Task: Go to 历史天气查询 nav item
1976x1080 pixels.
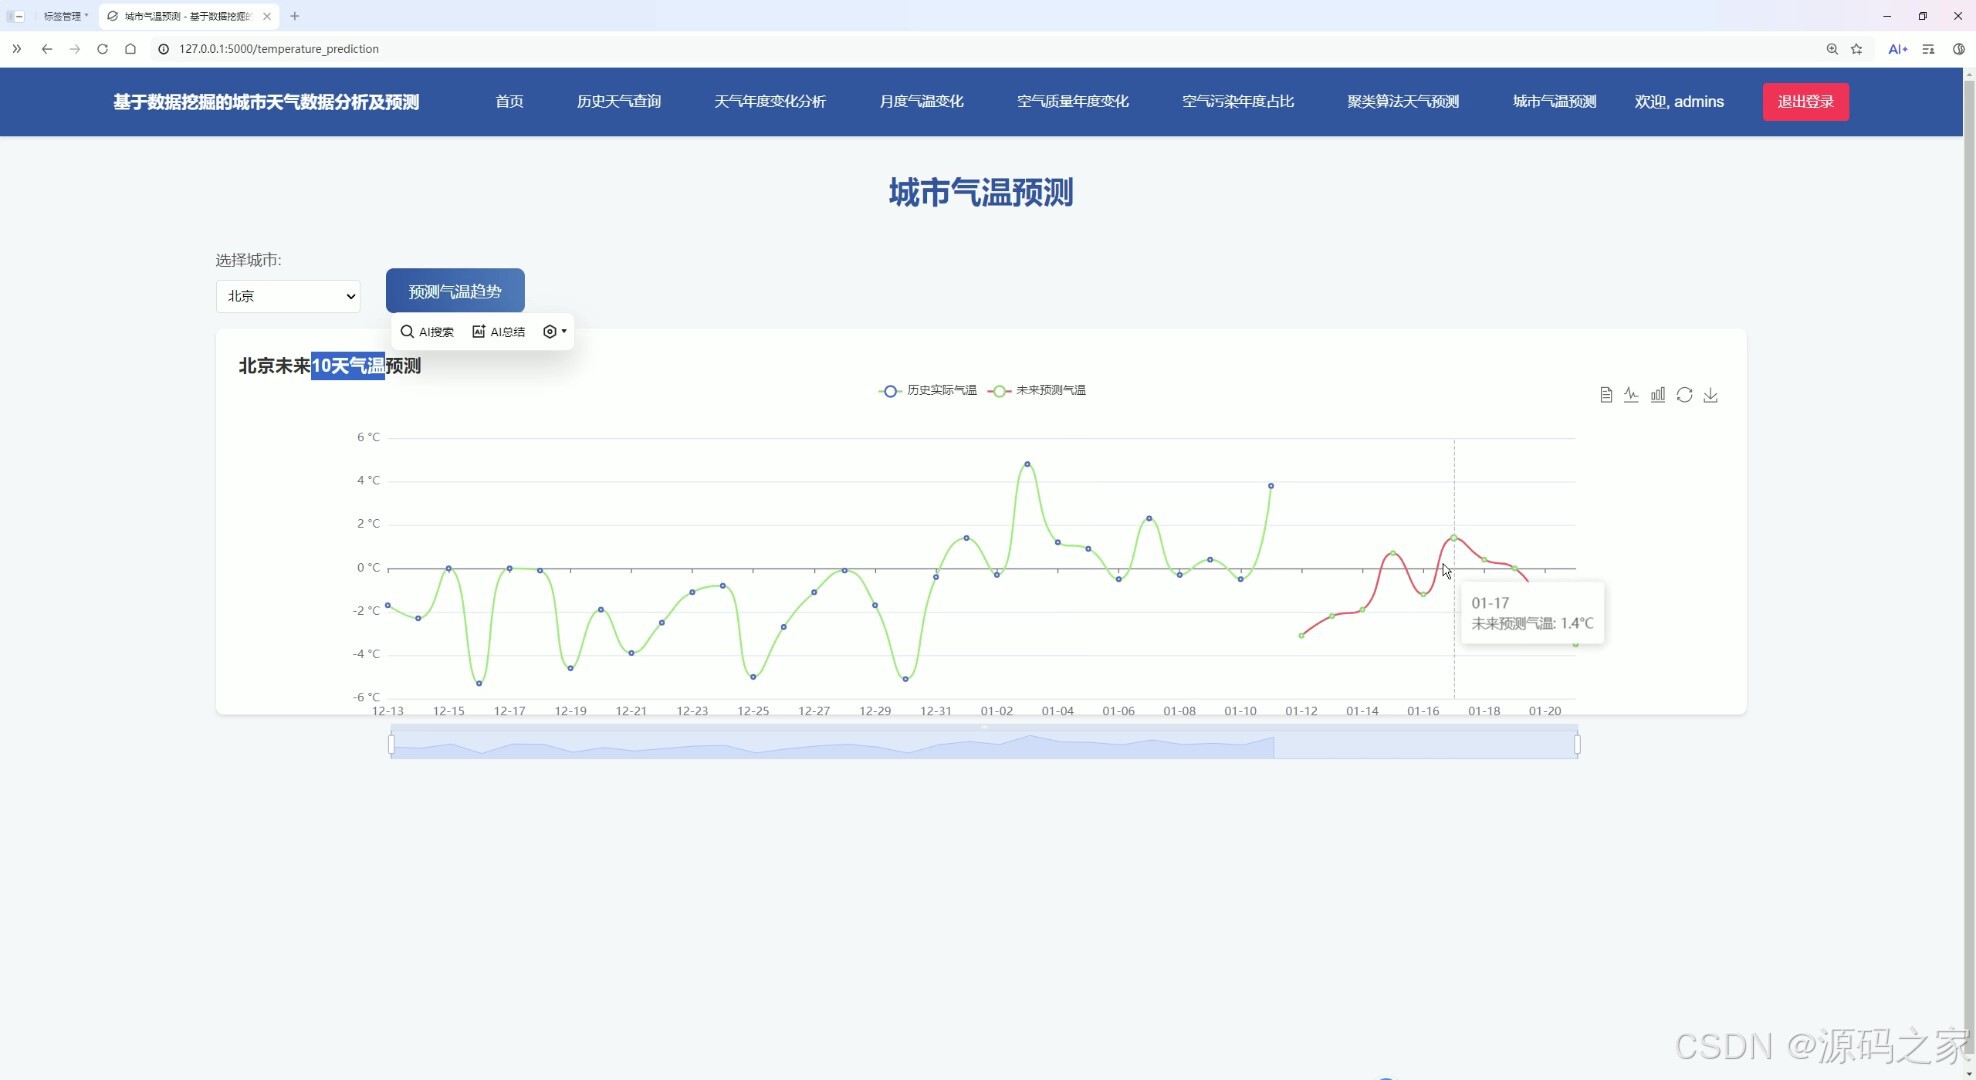Action: (x=618, y=102)
